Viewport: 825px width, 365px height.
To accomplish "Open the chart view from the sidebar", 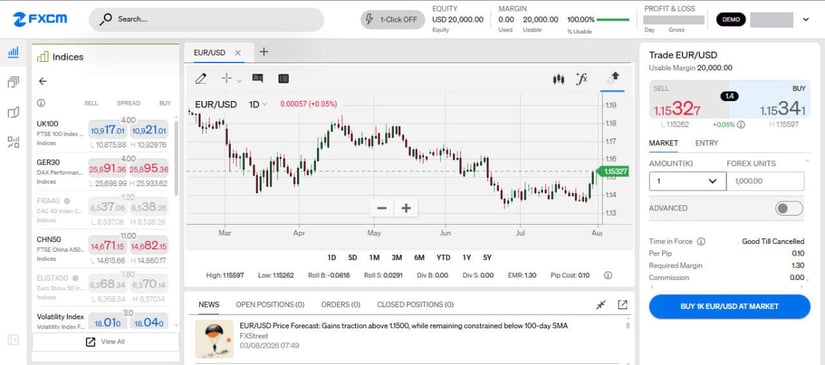I will coord(13,52).
